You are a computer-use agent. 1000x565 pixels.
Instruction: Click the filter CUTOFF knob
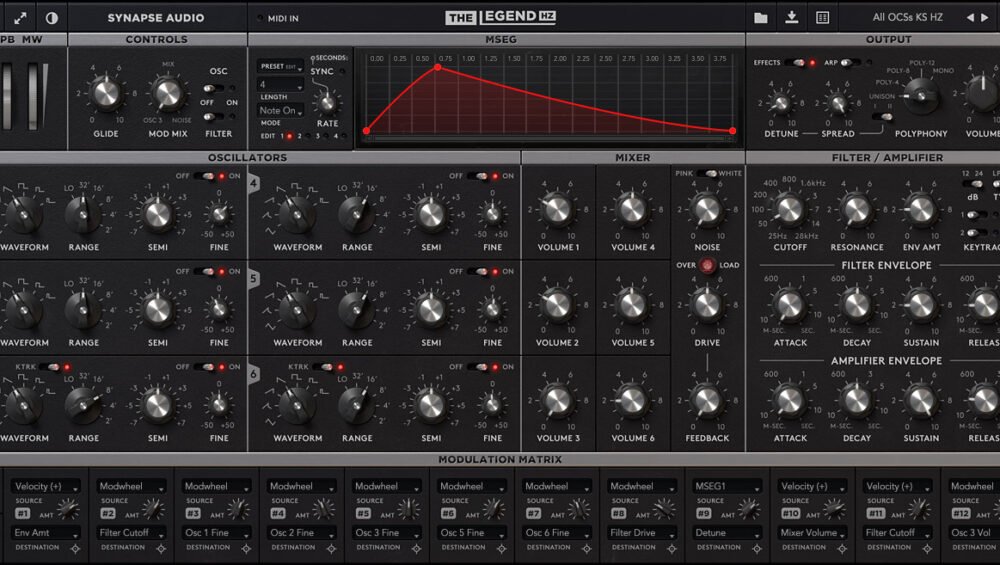coord(790,210)
